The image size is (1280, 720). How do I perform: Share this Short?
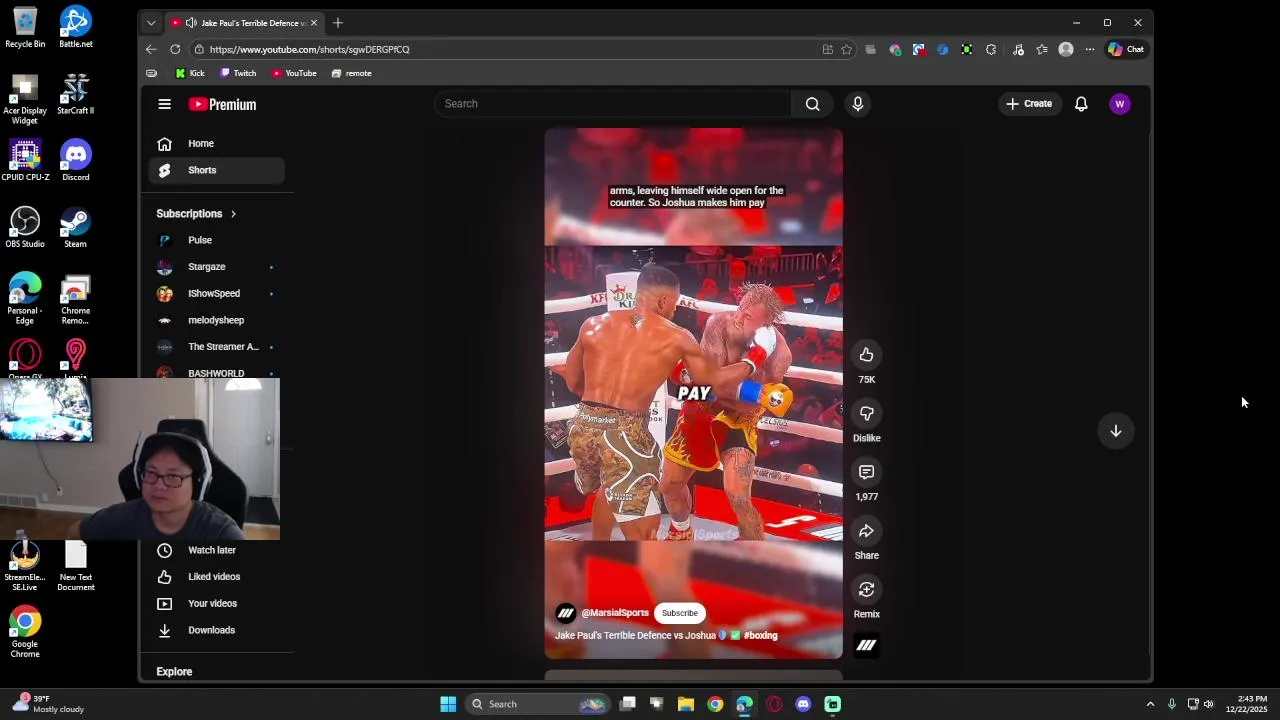coord(866,531)
